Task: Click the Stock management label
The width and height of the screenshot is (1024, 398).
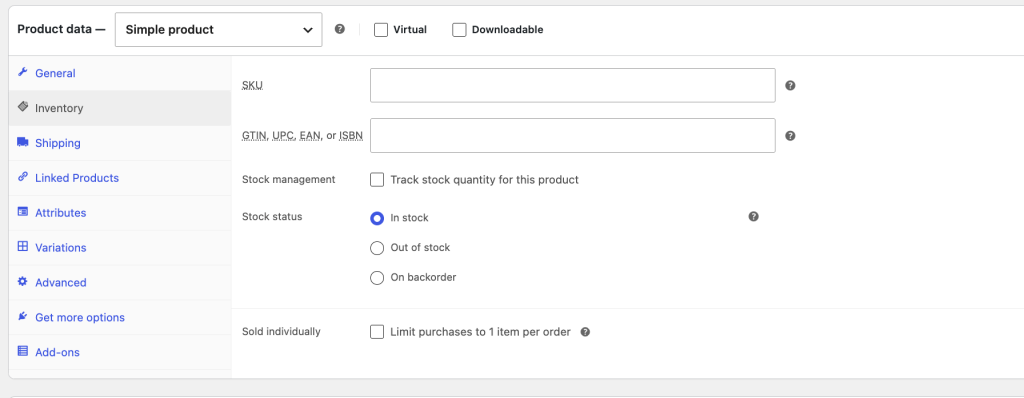Action: [289, 179]
